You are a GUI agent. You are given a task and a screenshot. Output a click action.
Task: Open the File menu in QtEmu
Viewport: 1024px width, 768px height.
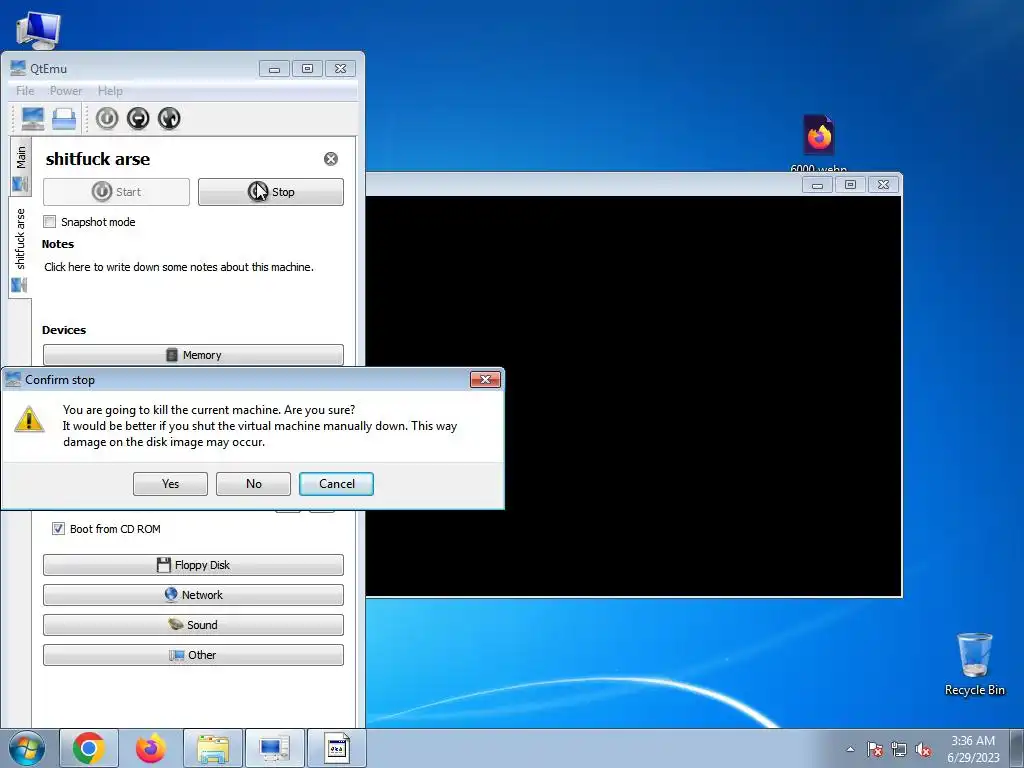[25, 91]
